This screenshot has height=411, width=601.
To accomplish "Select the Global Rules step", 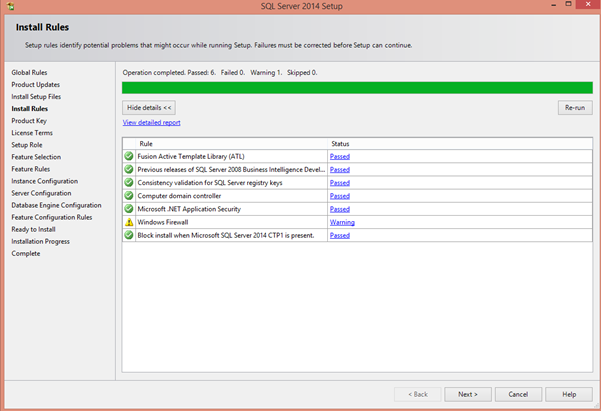I will click(29, 72).
